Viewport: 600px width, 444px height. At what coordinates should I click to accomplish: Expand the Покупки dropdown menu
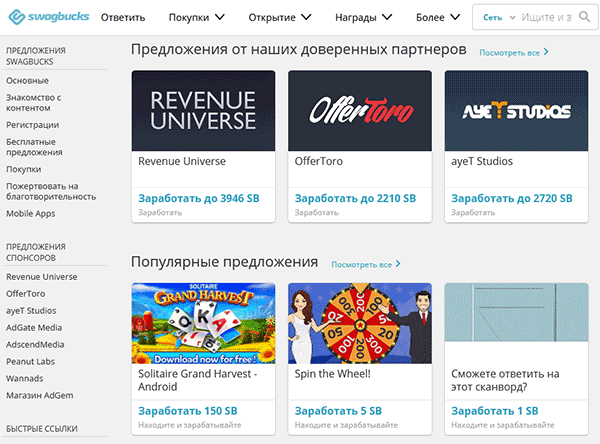click(197, 18)
